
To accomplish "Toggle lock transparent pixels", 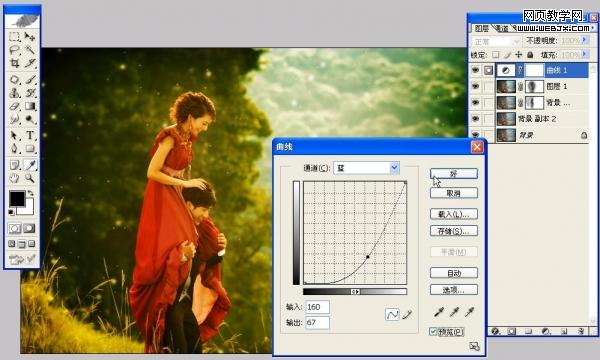I will [x=496, y=55].
